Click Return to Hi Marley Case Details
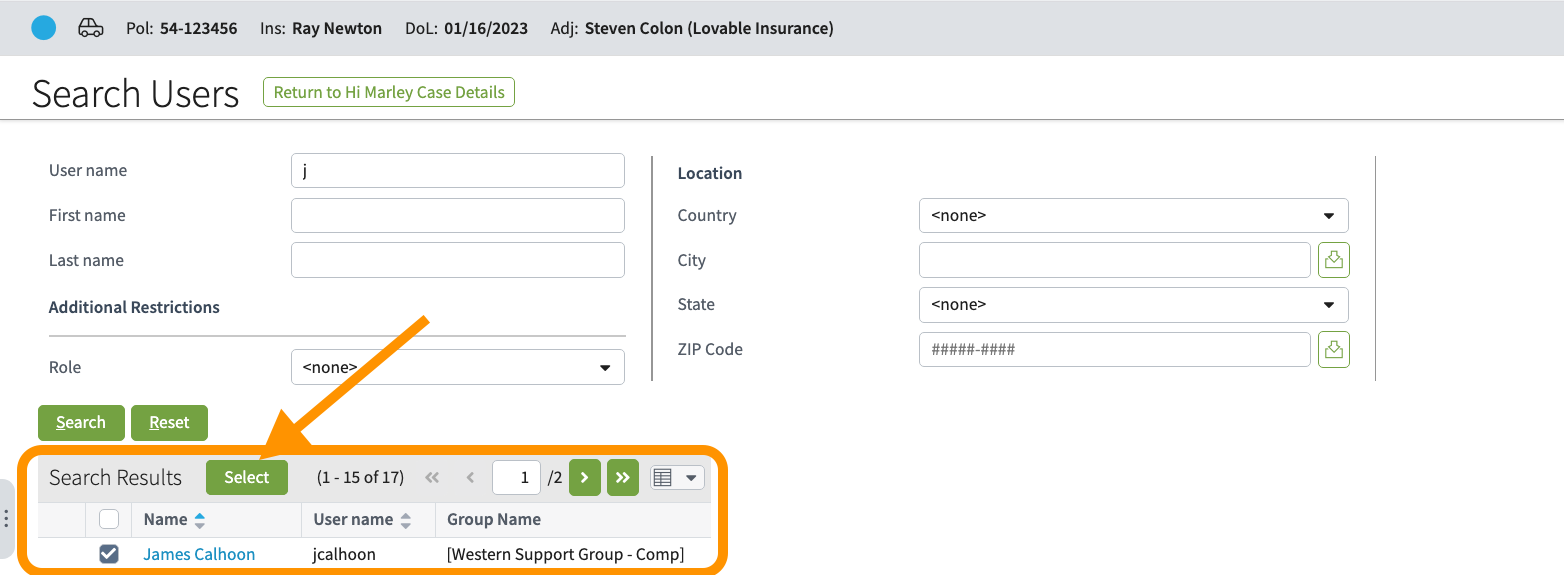The height and width of the screenshot is (575, 1564). [389, 92]
